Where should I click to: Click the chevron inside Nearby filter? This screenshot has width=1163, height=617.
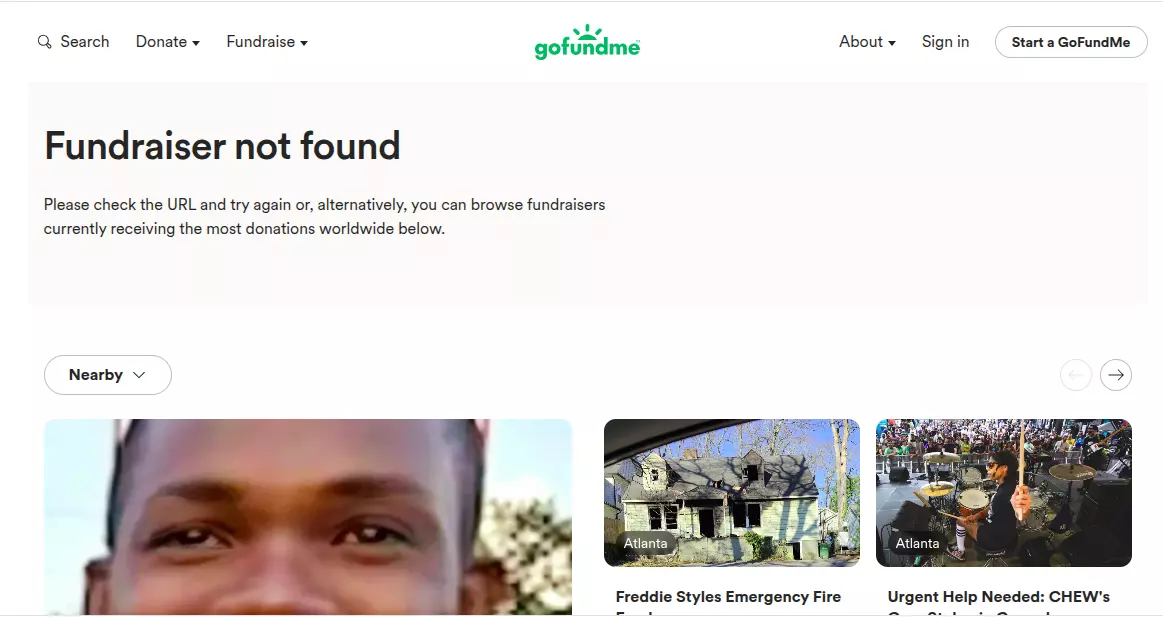pos(139,375)
